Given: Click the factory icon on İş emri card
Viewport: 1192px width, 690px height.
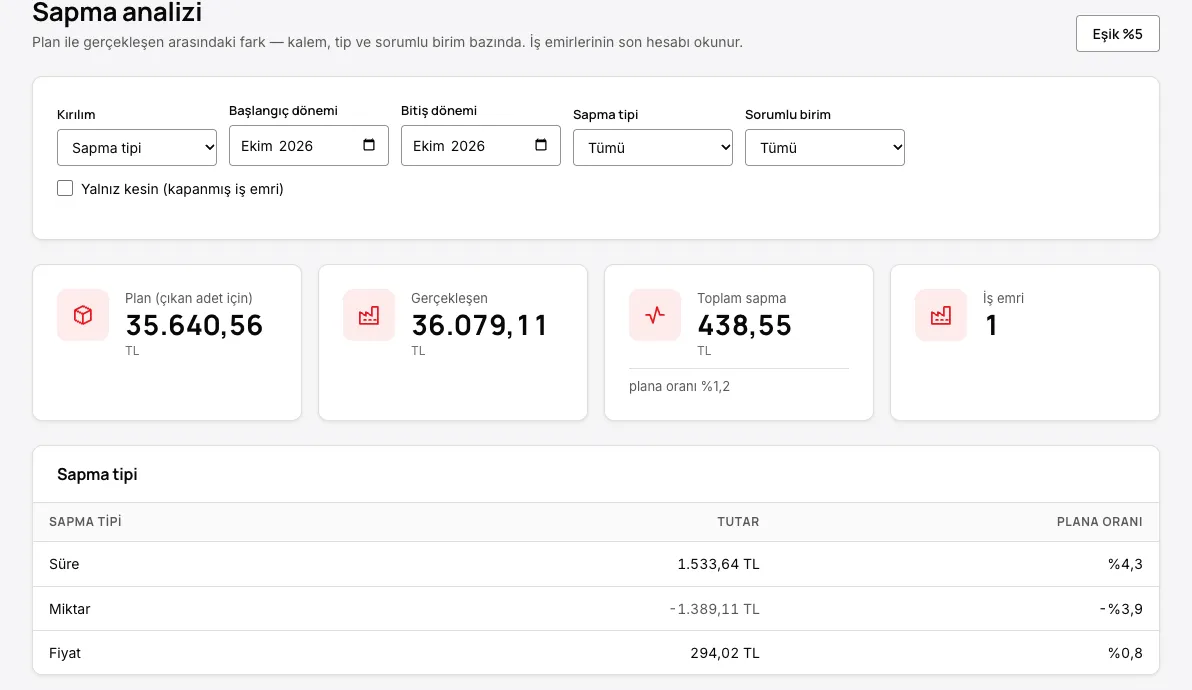Looking at the screenshot, I should point(940,315).
